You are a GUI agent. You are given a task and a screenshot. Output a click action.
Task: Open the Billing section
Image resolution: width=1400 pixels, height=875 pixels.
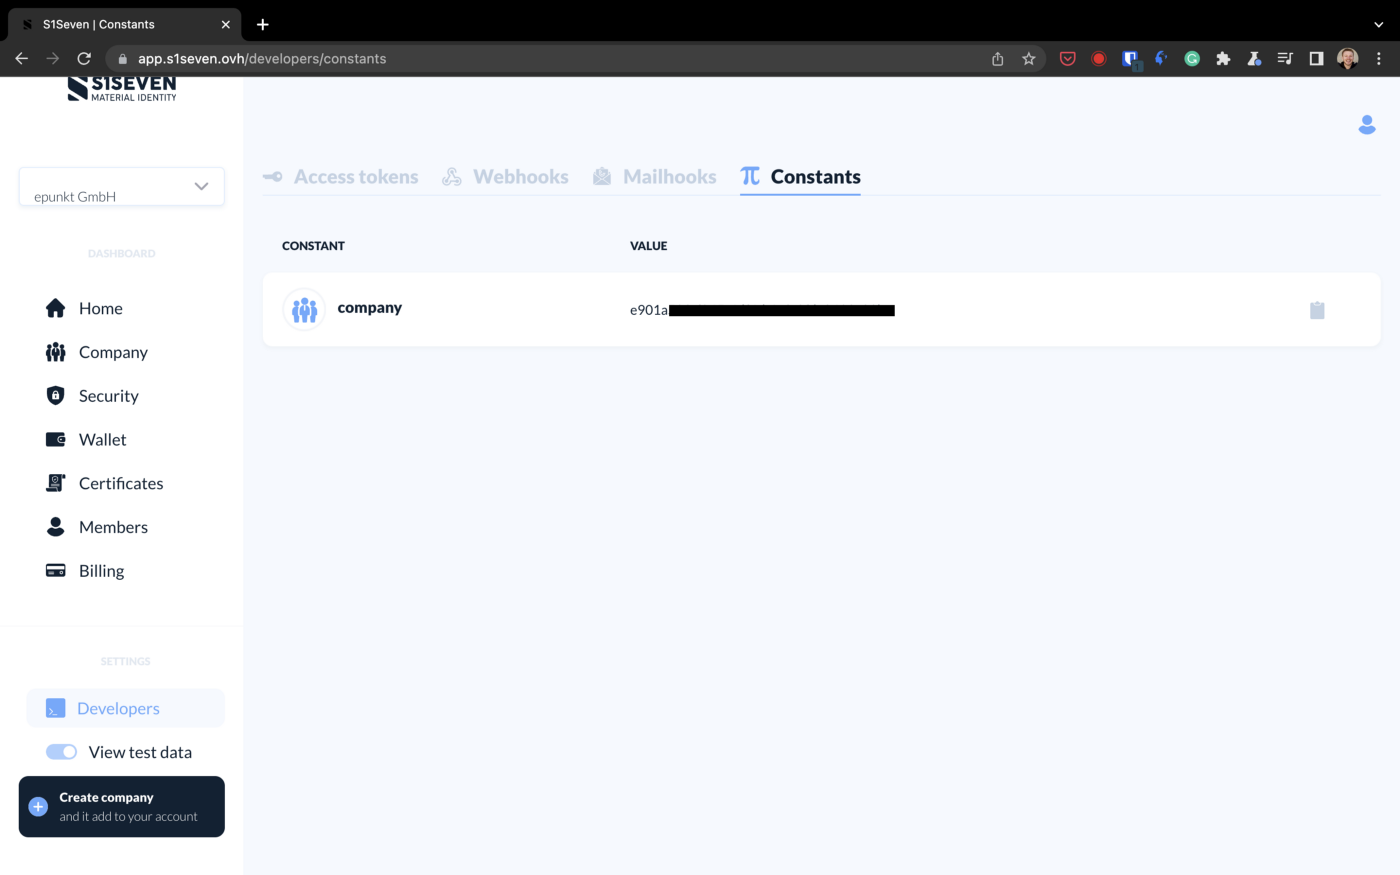(x=101, y=571)
